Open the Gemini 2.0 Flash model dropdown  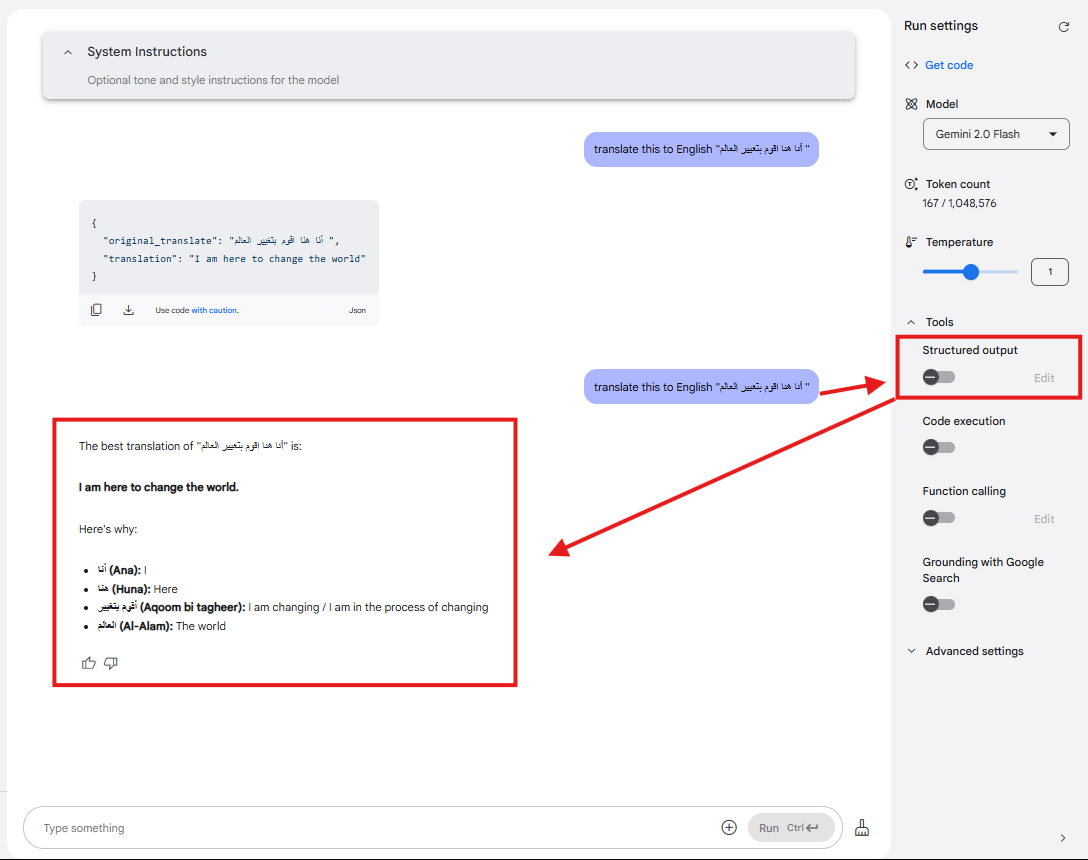(995, 134)
